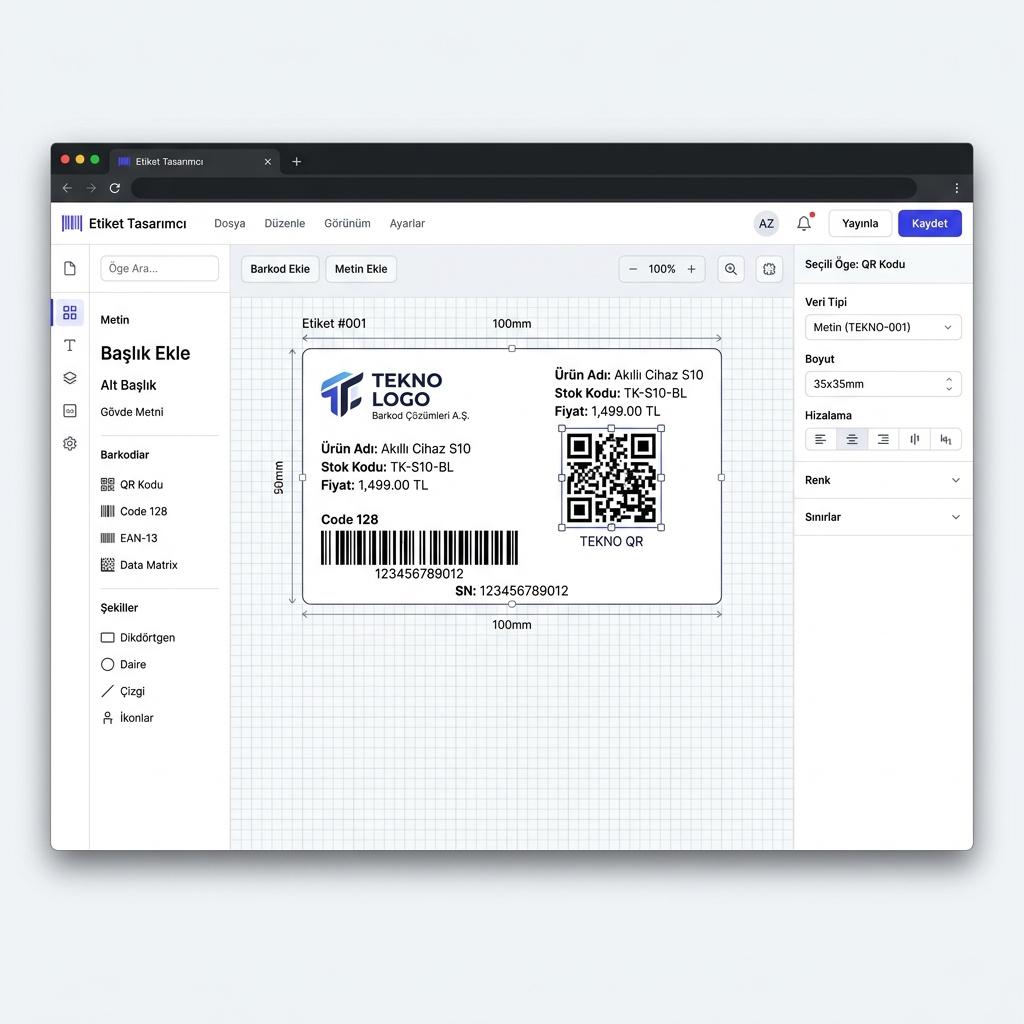Add a Data Matrix element
The height and width of the screenshot is (1024, 1024).
point(140,565)
